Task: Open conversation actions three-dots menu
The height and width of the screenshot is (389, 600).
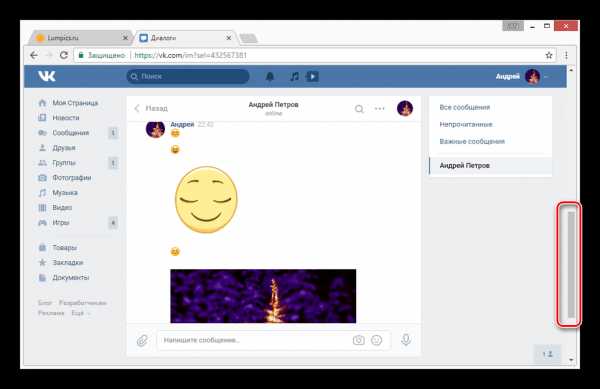Action: (x=380, y=109)
